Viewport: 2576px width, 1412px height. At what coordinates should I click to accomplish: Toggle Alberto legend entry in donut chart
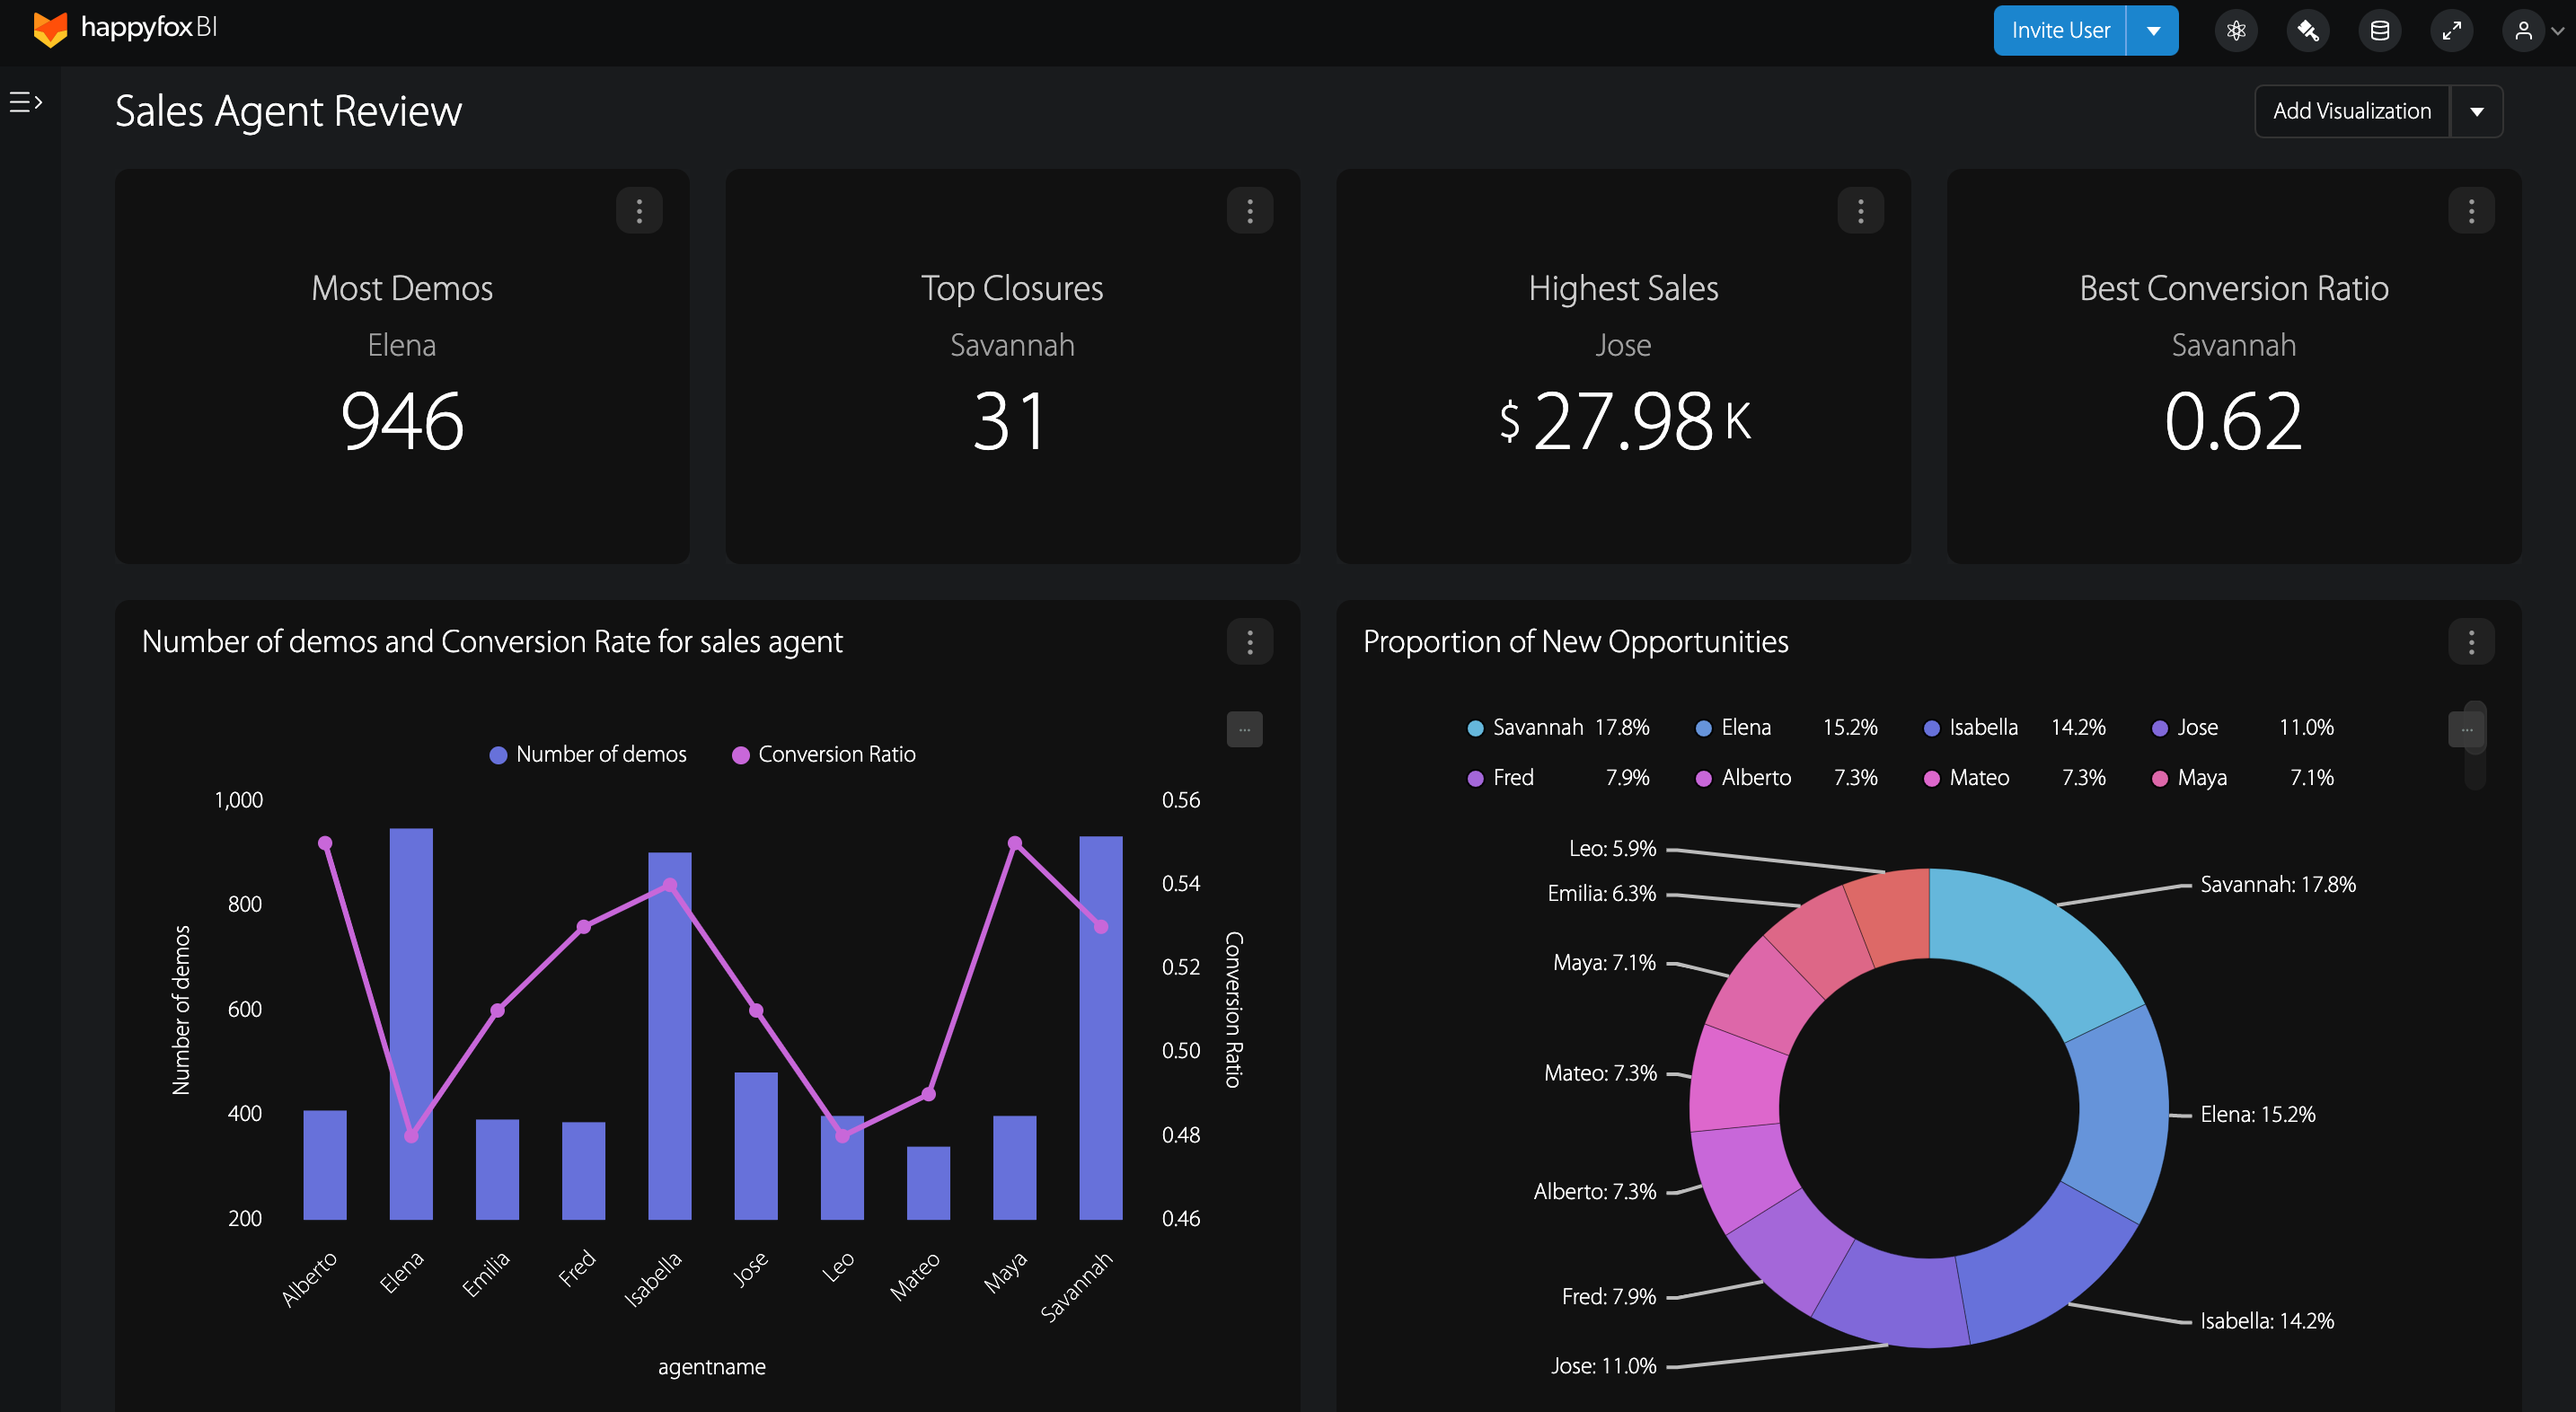pyautogui.click(x=1787, y=777)
